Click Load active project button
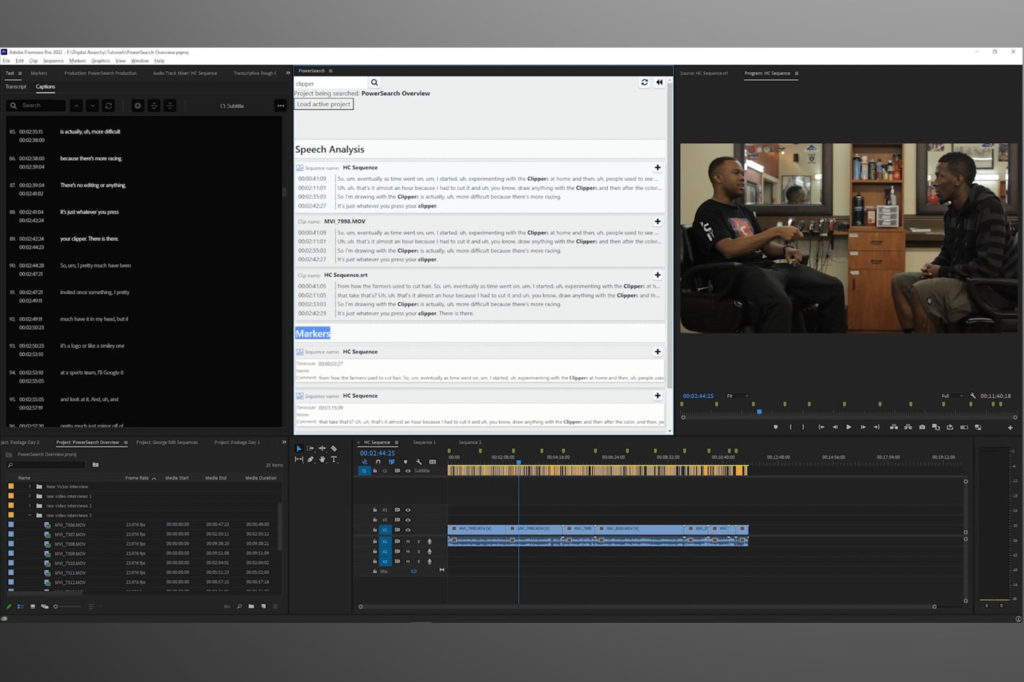This screenshot has height=682, width=1024. coord(324,105)
